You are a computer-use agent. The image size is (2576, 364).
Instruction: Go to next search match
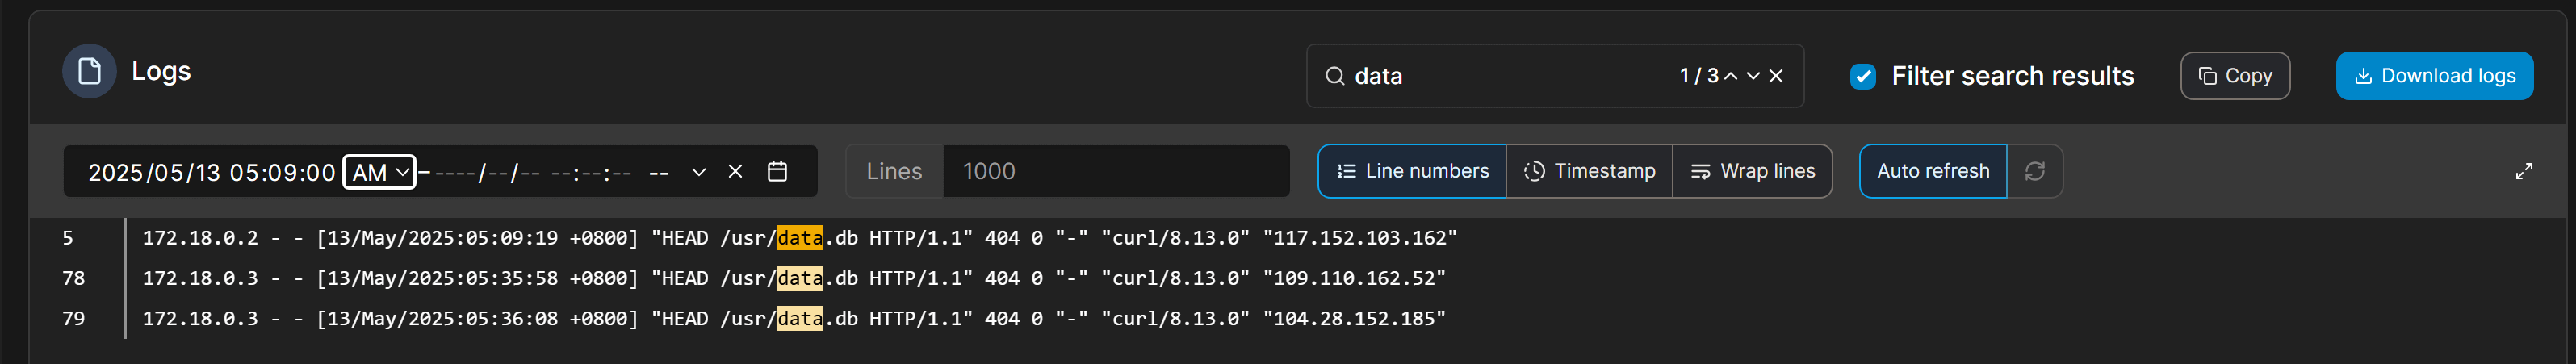tap(1753, 76)
